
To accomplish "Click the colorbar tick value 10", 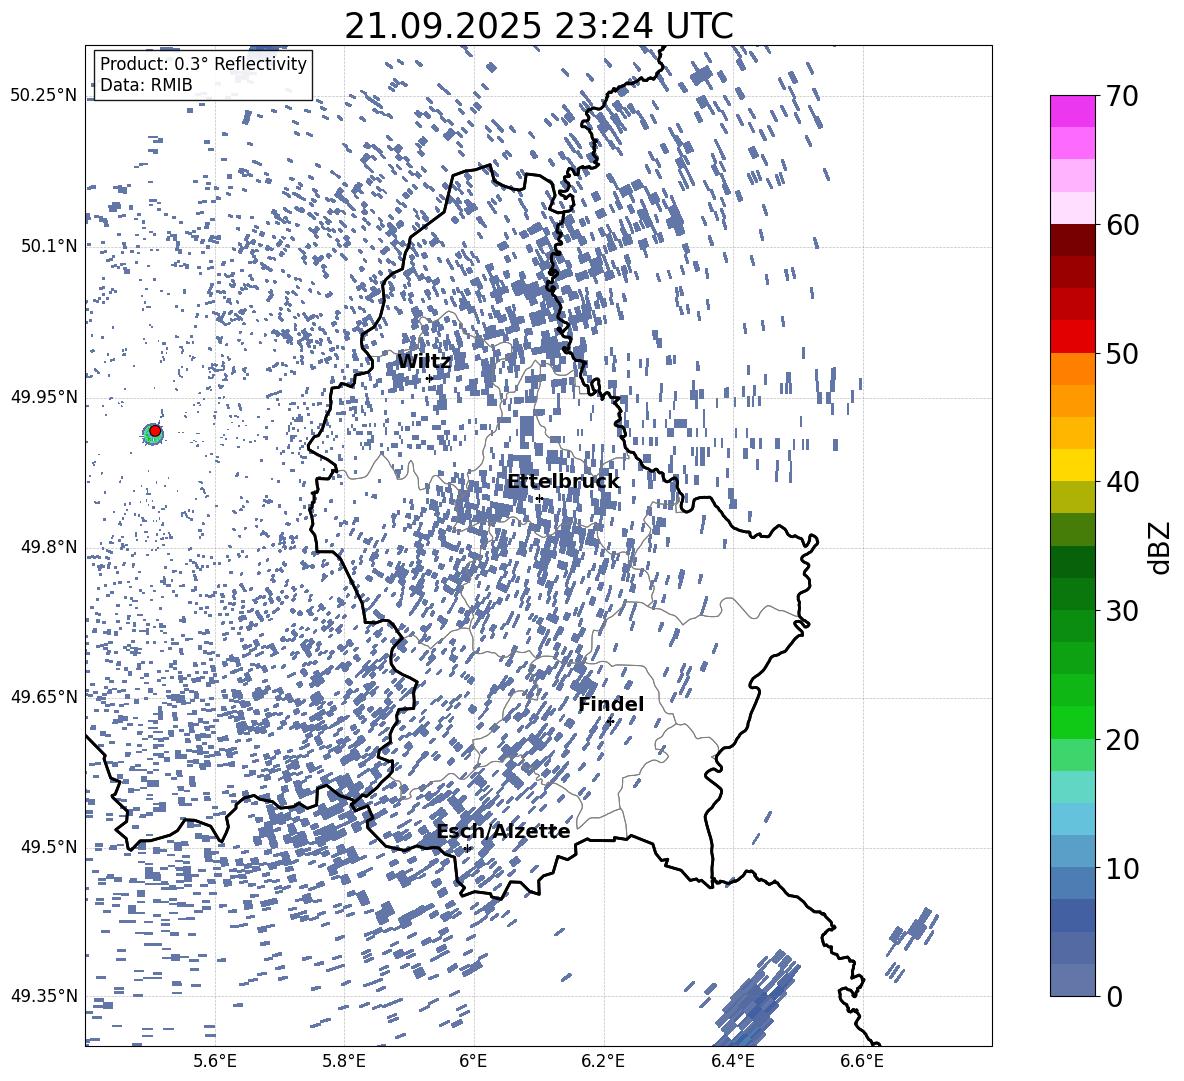I will (1122, 868).
